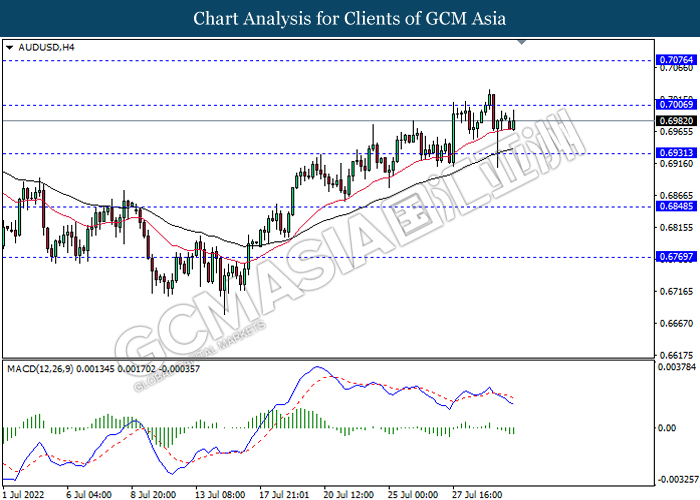This screenshot has height=500, width=700.
Task: Click the chart shift triangle marker at top
Action: coord(521,42)
